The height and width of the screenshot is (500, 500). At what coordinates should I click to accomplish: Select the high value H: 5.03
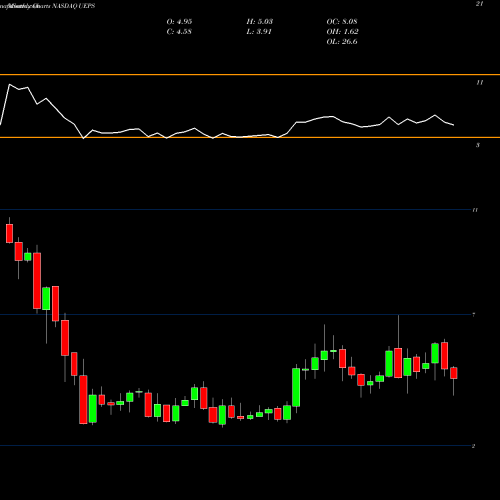point(260,22)
